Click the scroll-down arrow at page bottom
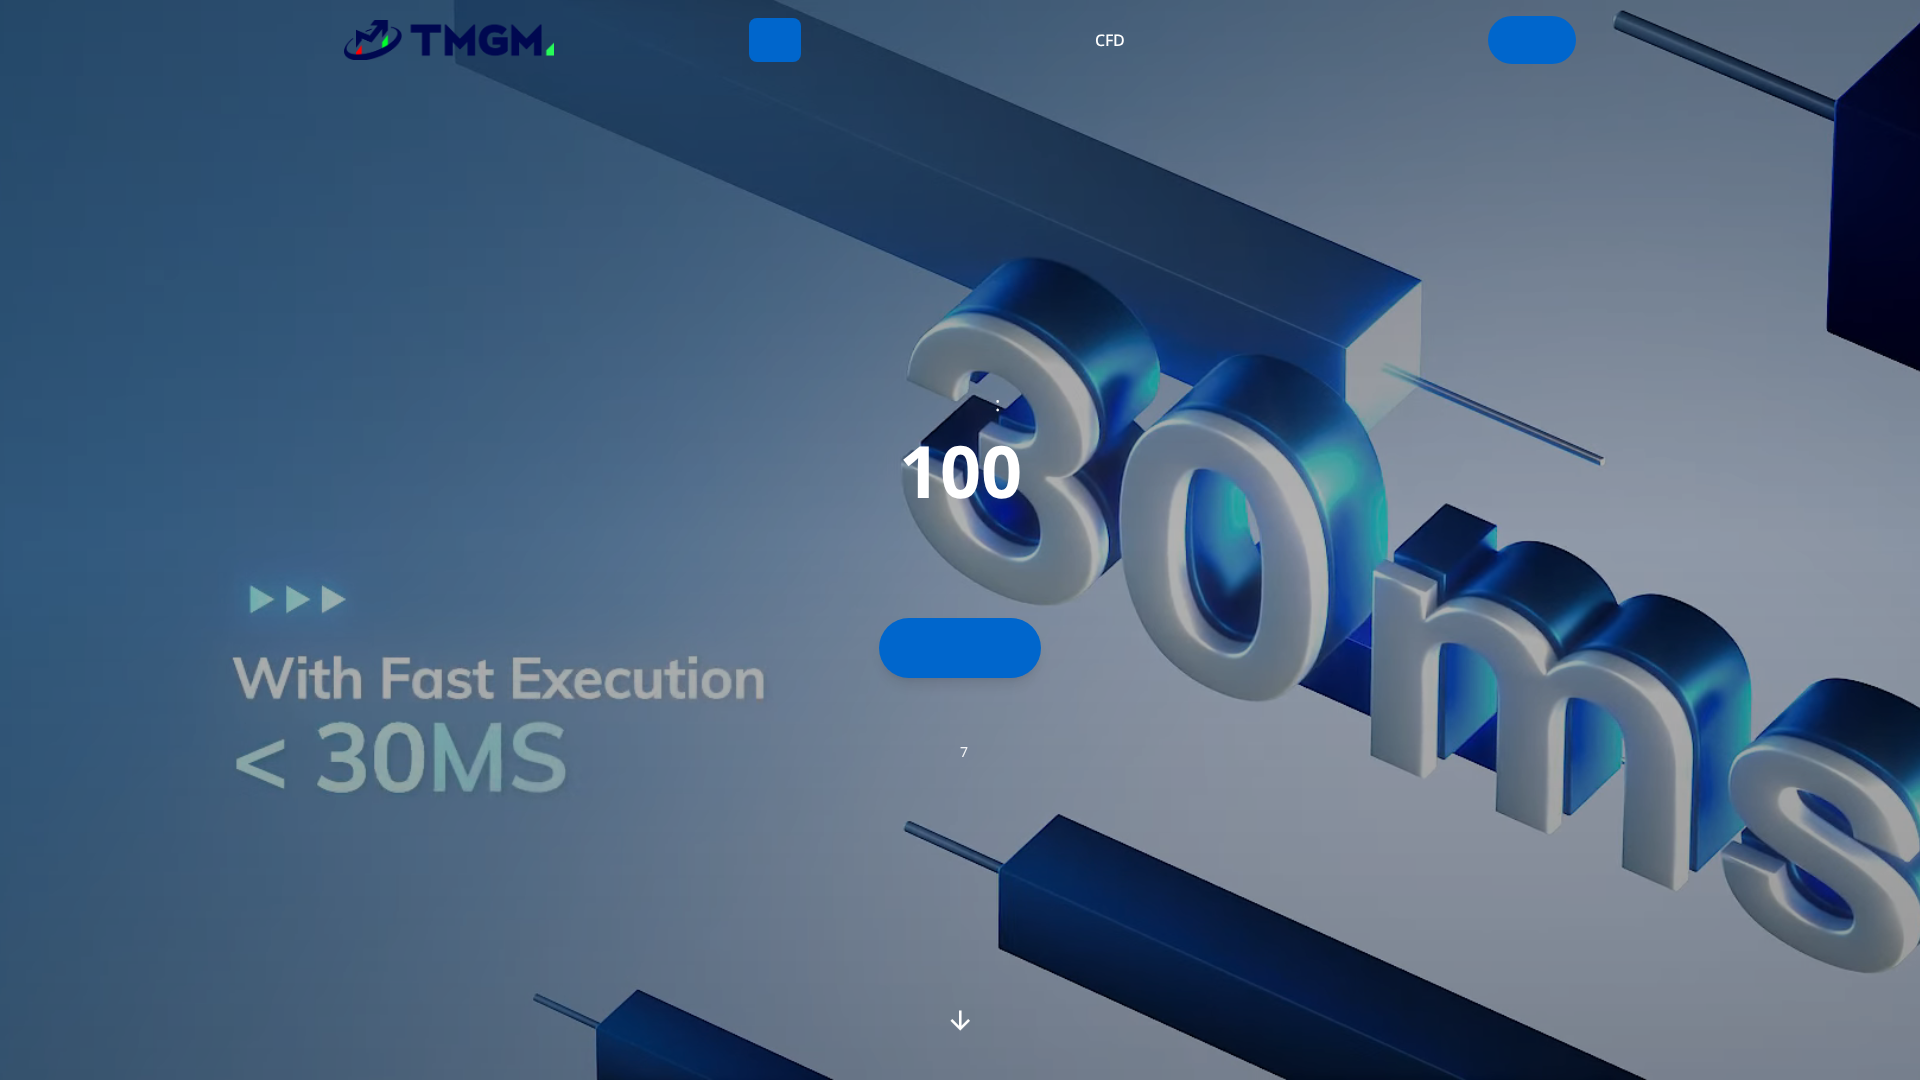 point(960,1020)
